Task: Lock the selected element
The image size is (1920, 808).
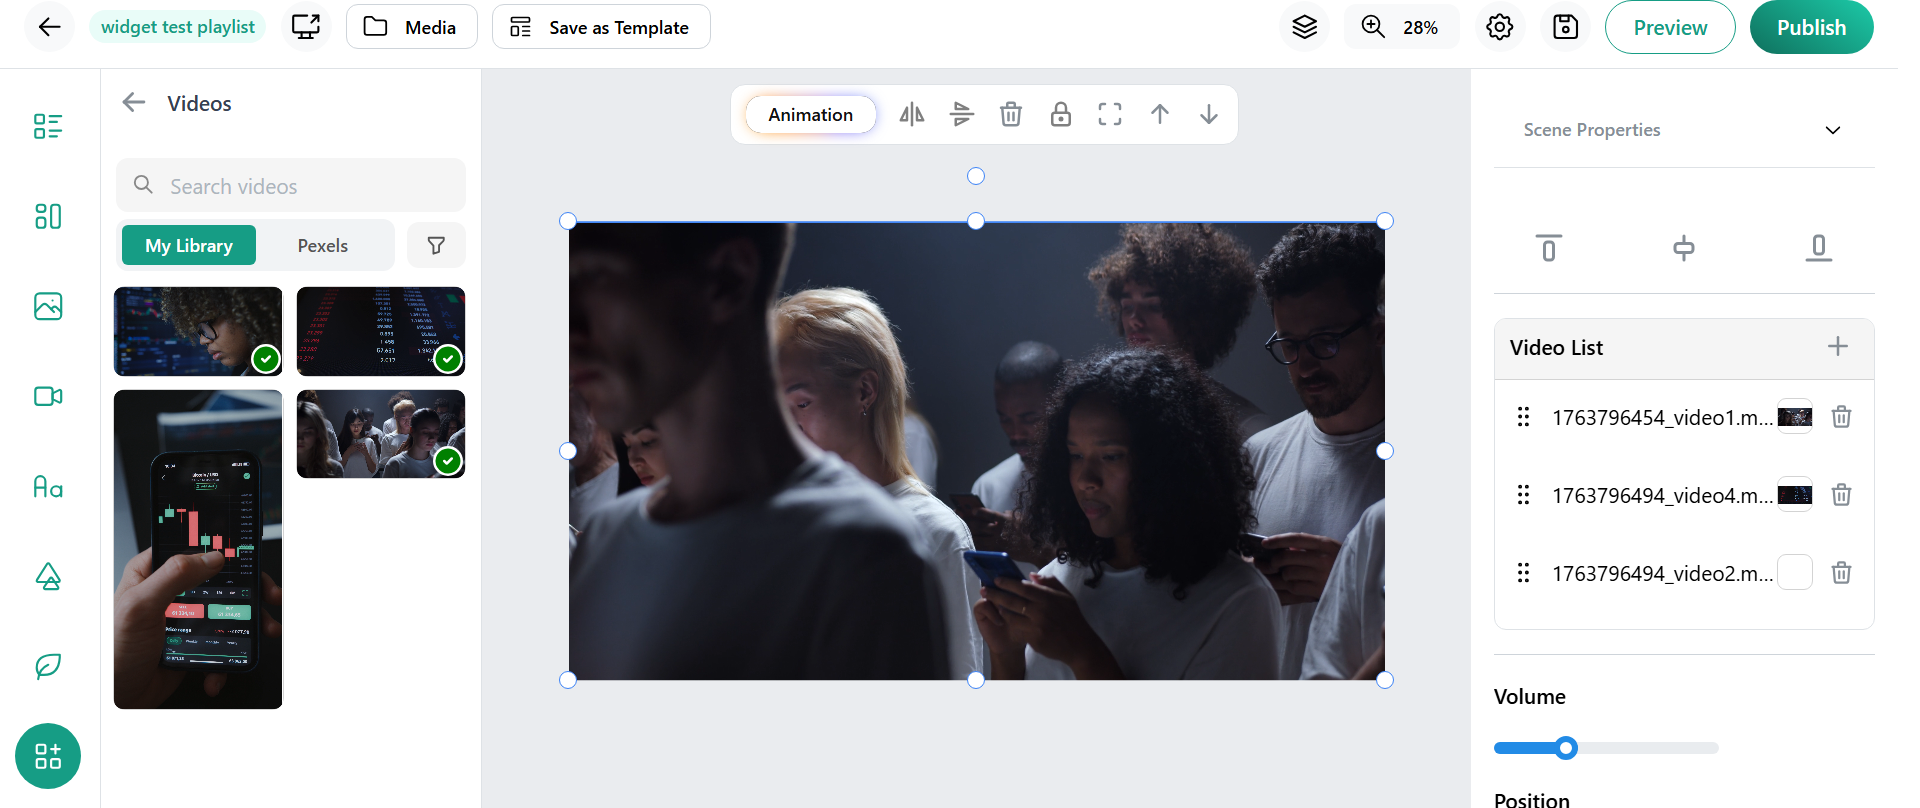Action: [1061, 114]
